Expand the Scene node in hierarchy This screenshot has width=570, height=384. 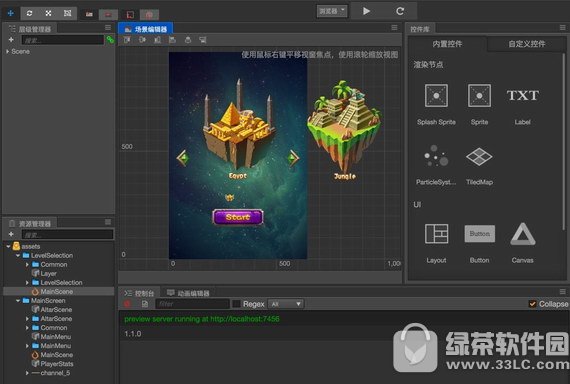(x=7, y=52)
